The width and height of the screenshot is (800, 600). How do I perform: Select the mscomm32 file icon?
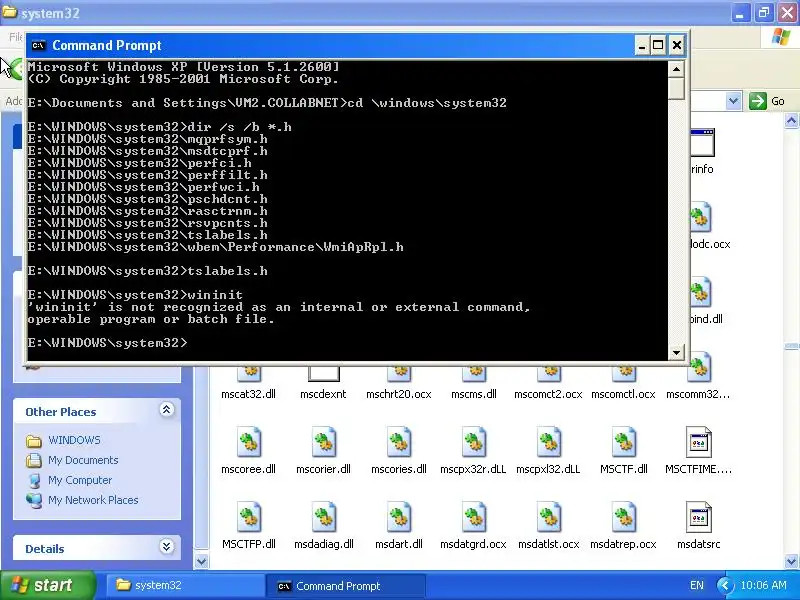[698, 367]
